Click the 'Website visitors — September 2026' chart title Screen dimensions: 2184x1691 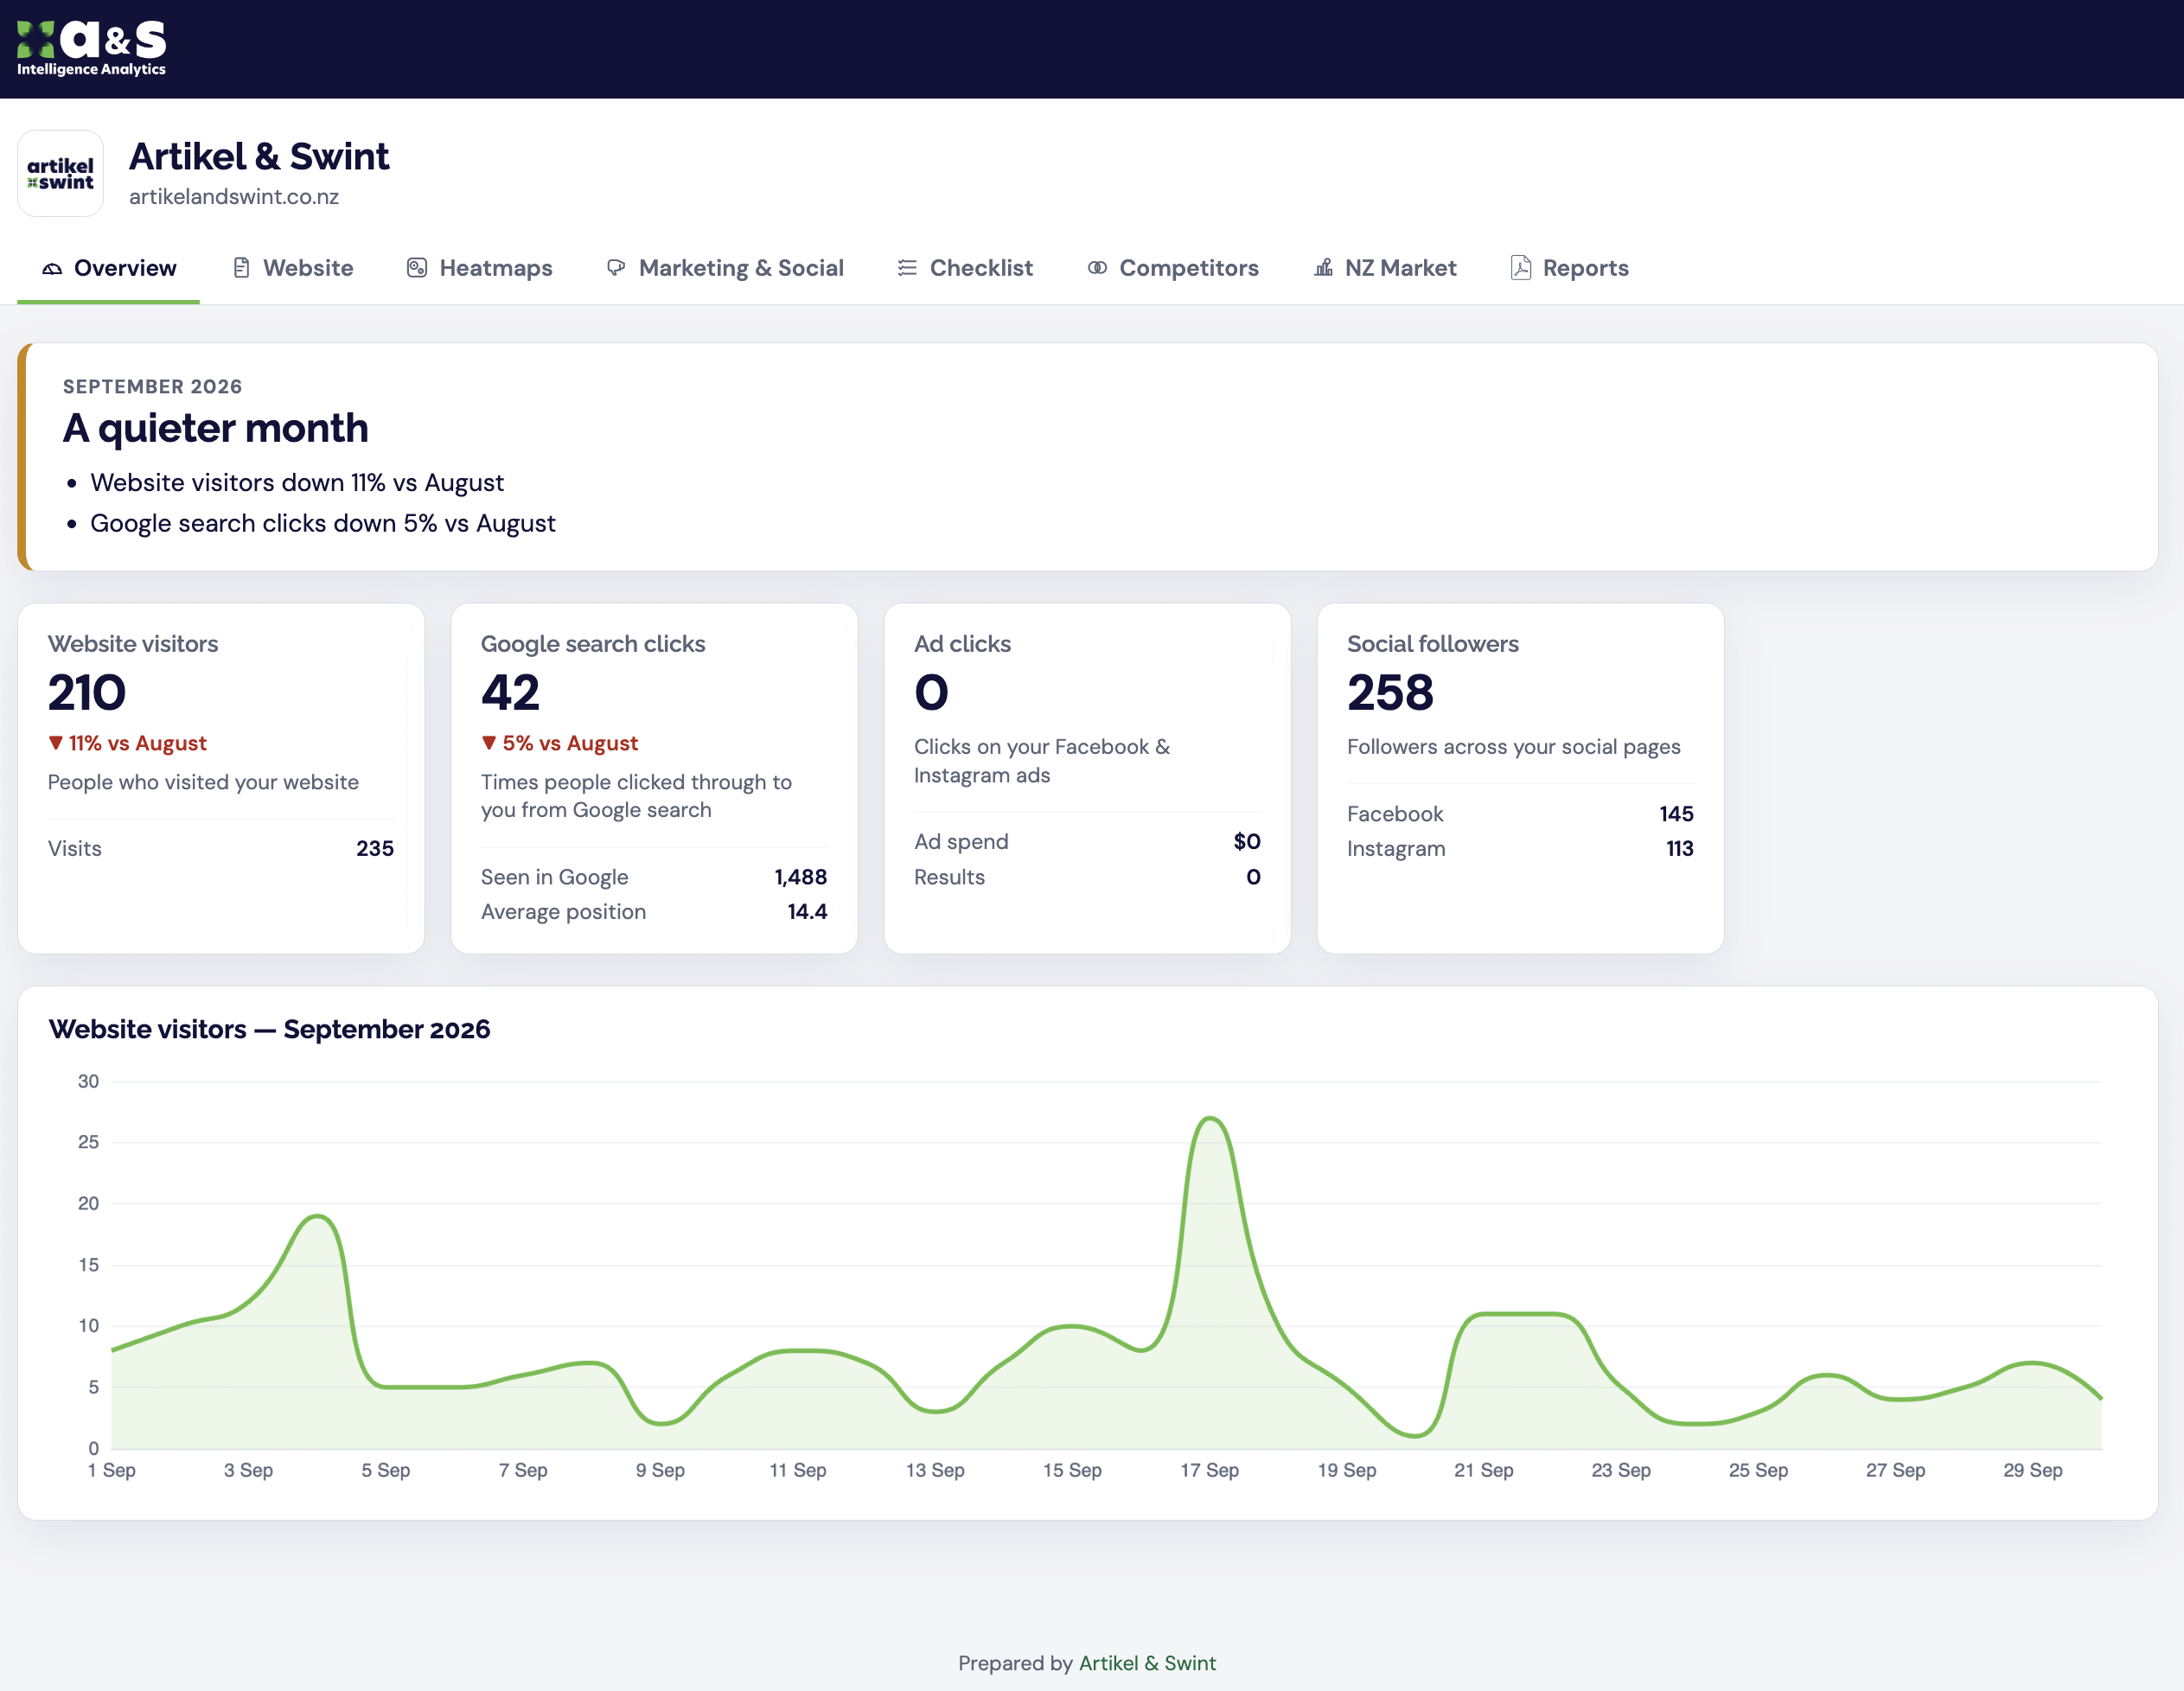pos(269,1030)
